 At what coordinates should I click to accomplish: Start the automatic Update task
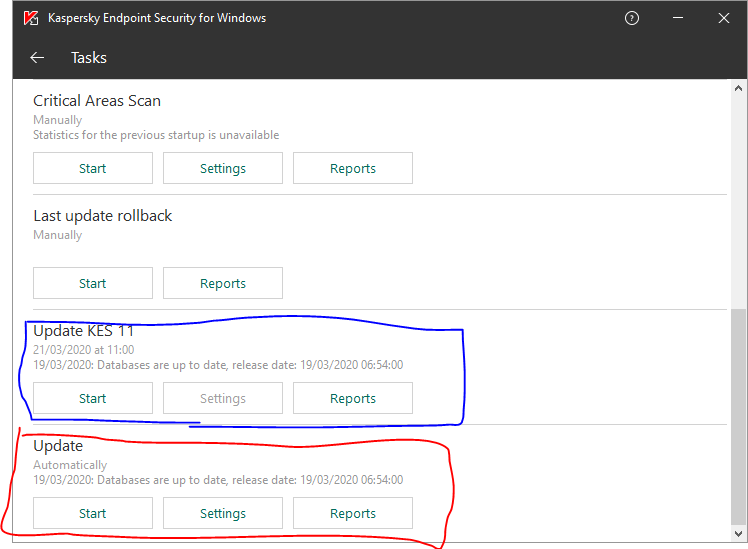pos(93,514)
